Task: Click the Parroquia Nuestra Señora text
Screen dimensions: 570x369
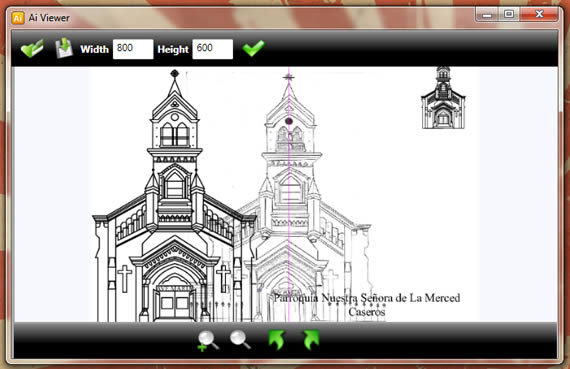Action: coord(367,298)
